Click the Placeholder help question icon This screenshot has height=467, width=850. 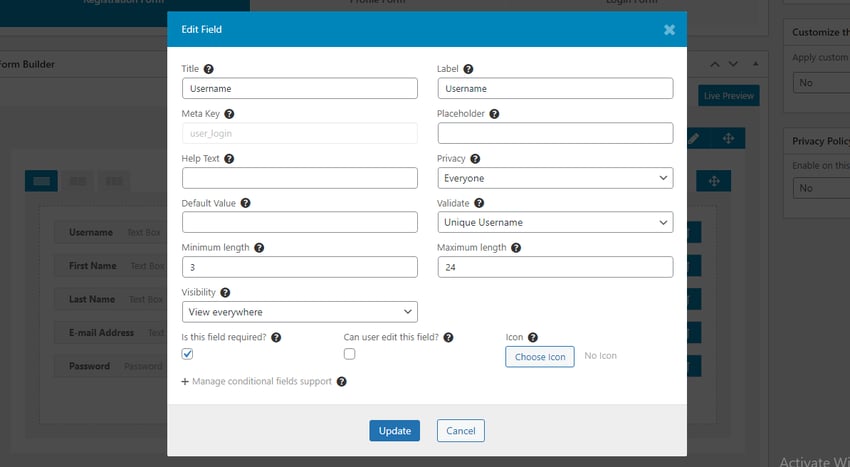(494, 114)
